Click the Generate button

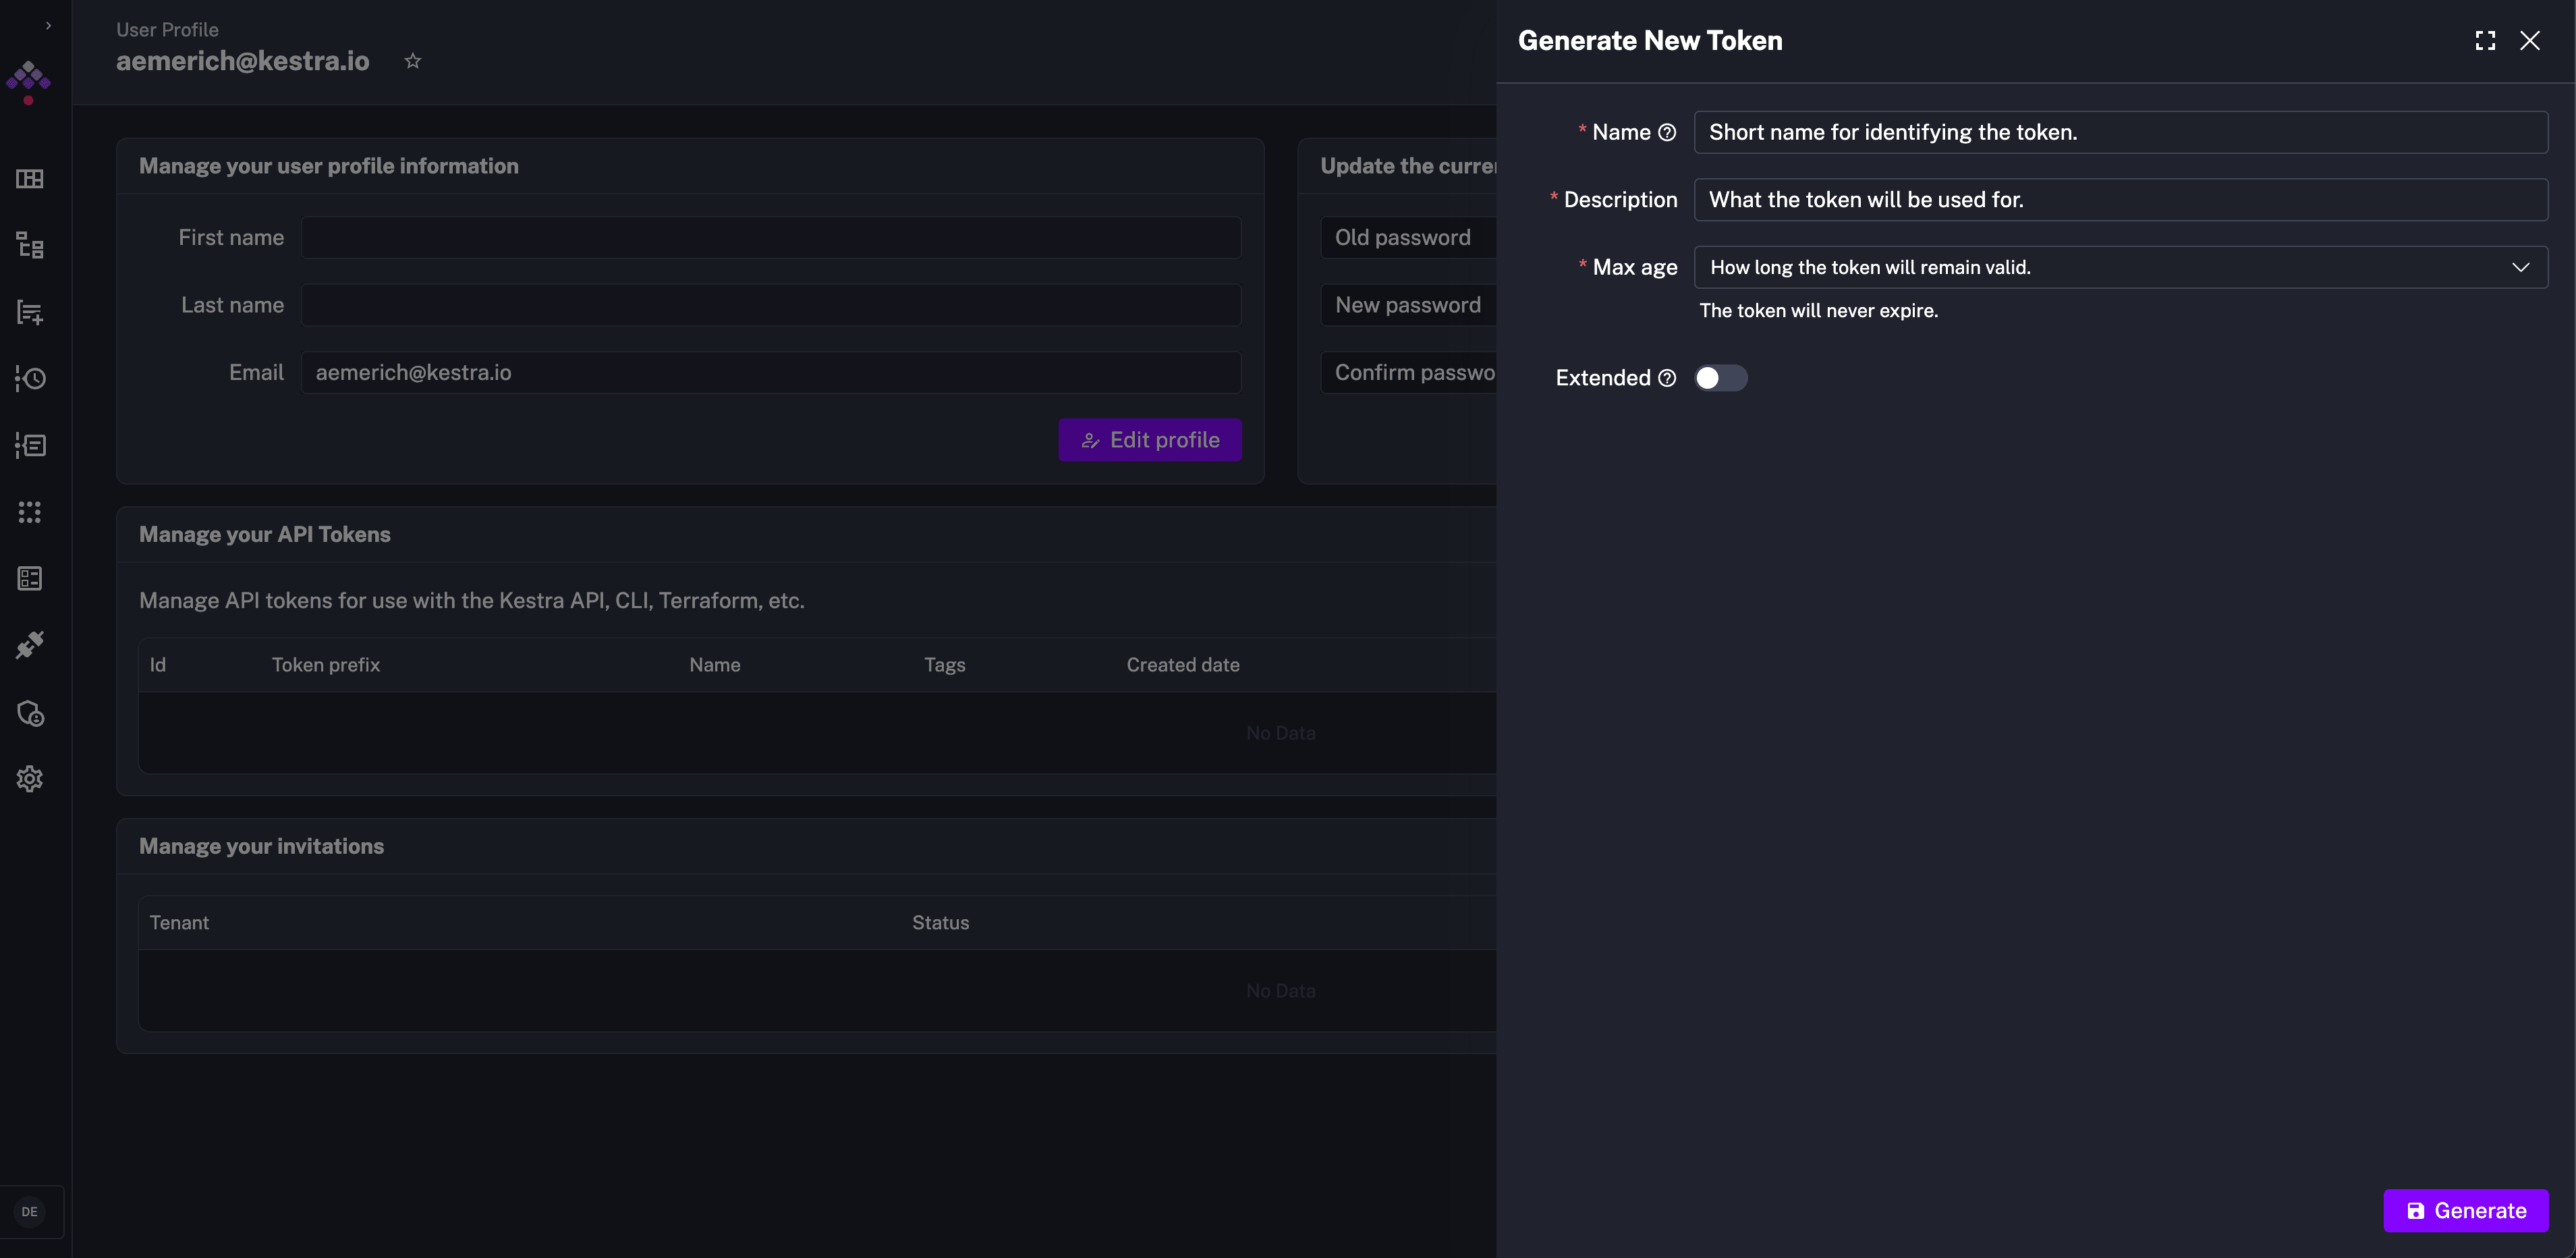coord(2466,1210)
